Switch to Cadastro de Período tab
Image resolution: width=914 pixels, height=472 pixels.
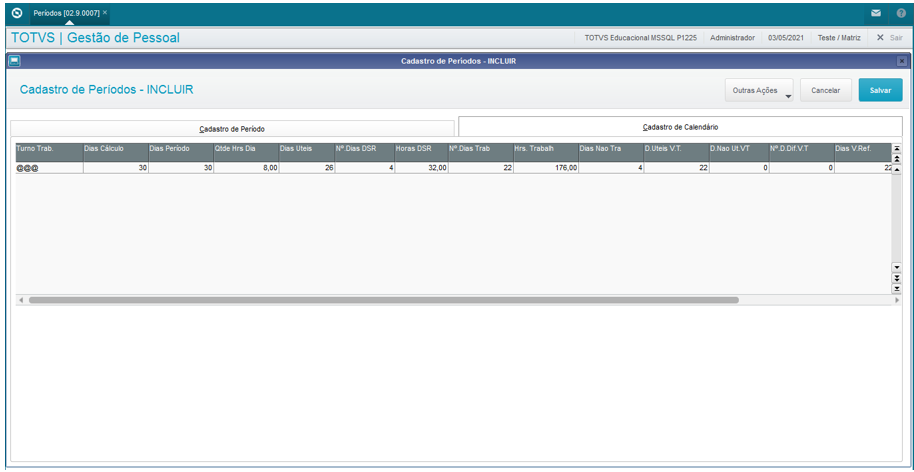pos(233,129)
